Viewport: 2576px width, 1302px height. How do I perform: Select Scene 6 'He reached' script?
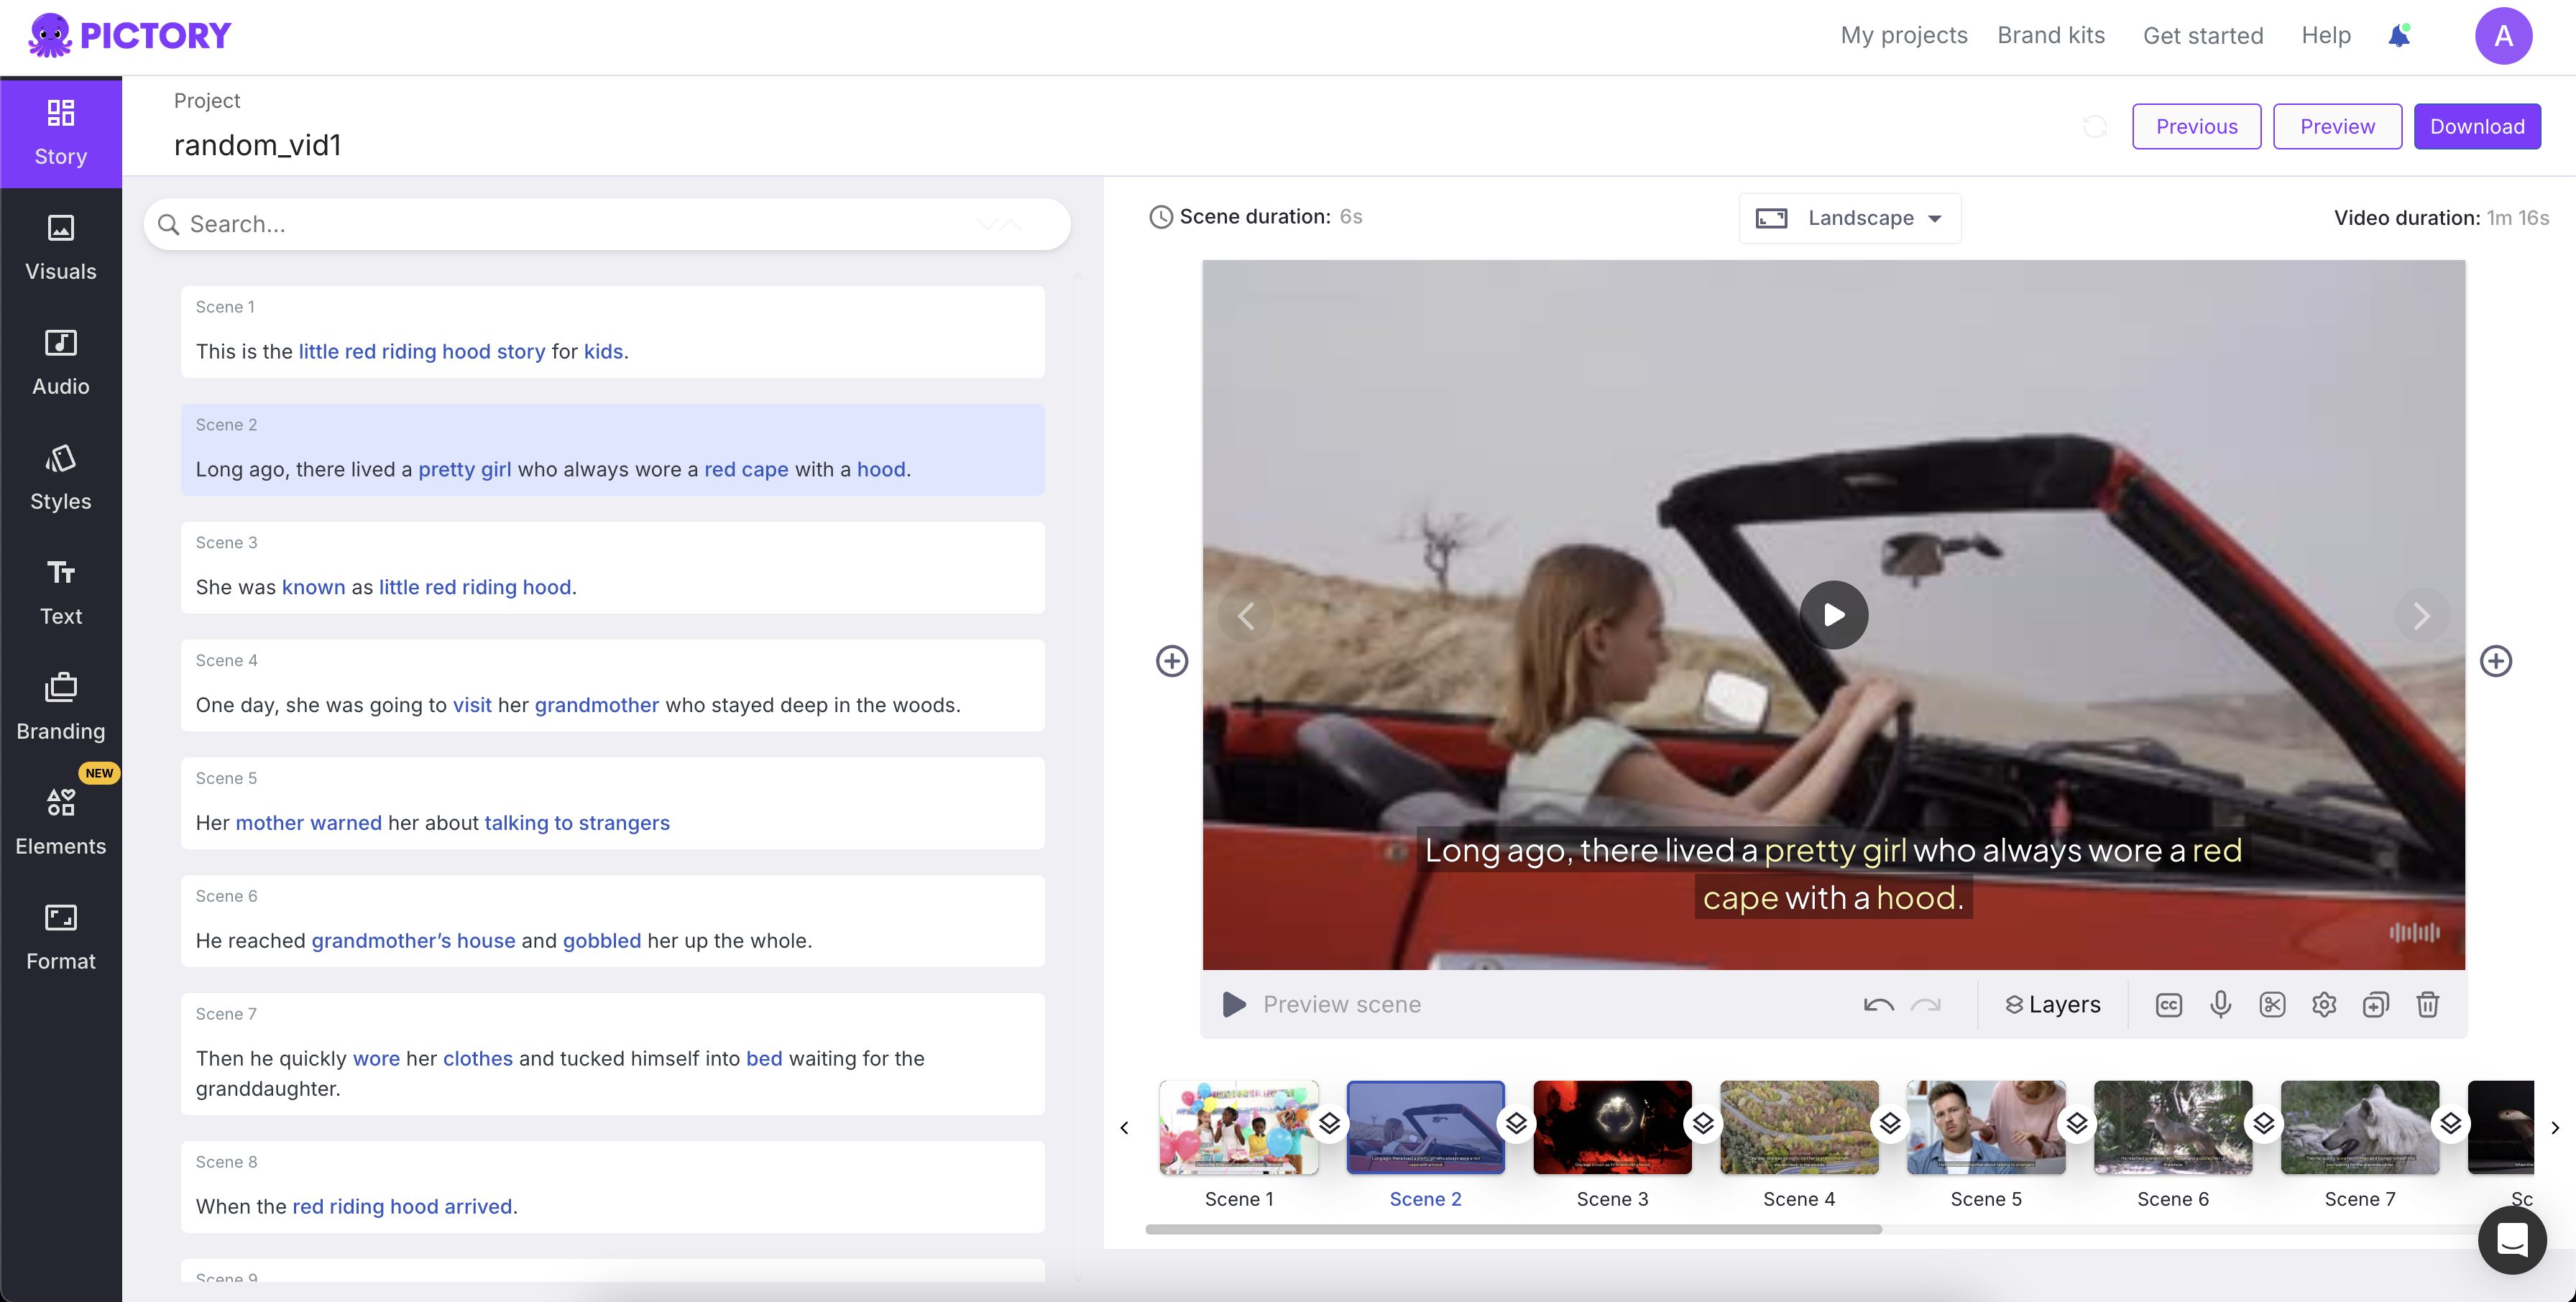(504, 942)
